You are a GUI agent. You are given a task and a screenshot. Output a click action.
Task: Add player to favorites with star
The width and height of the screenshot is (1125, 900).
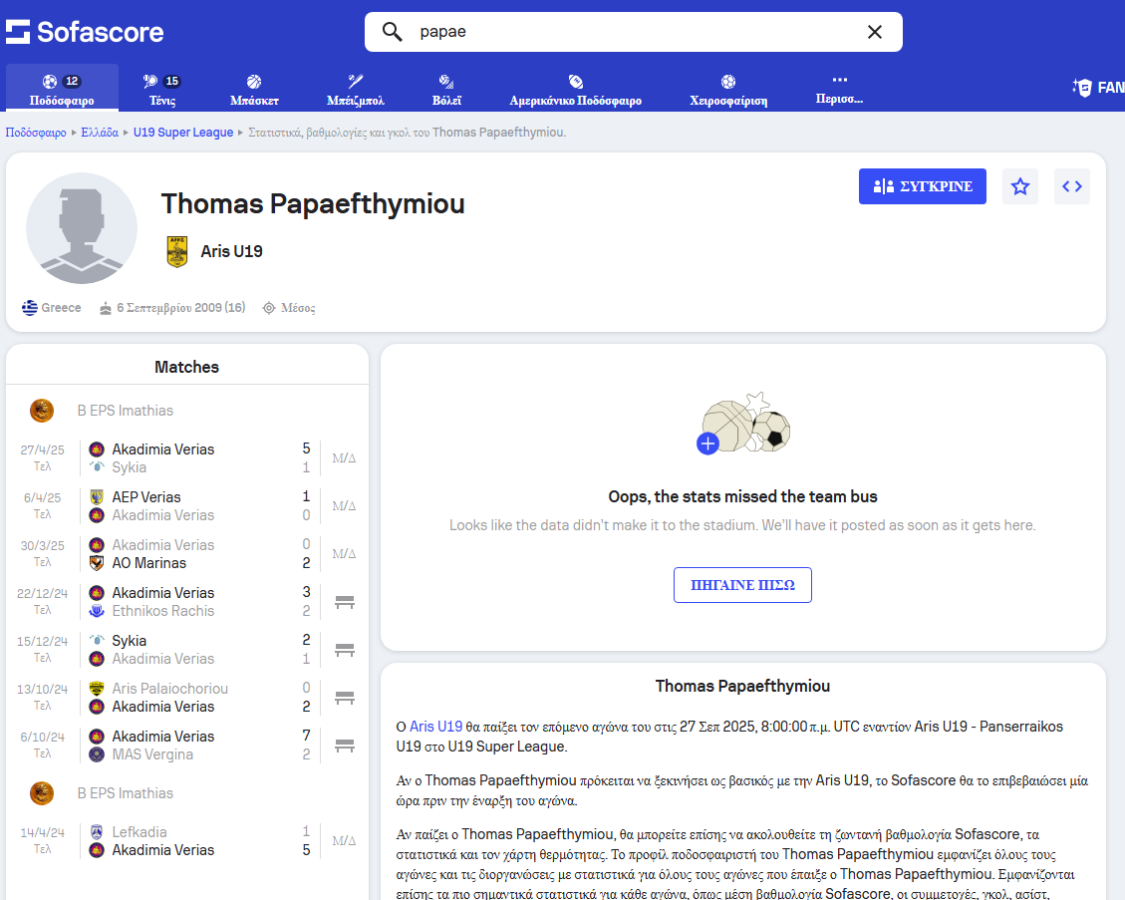click(1020, 187)
